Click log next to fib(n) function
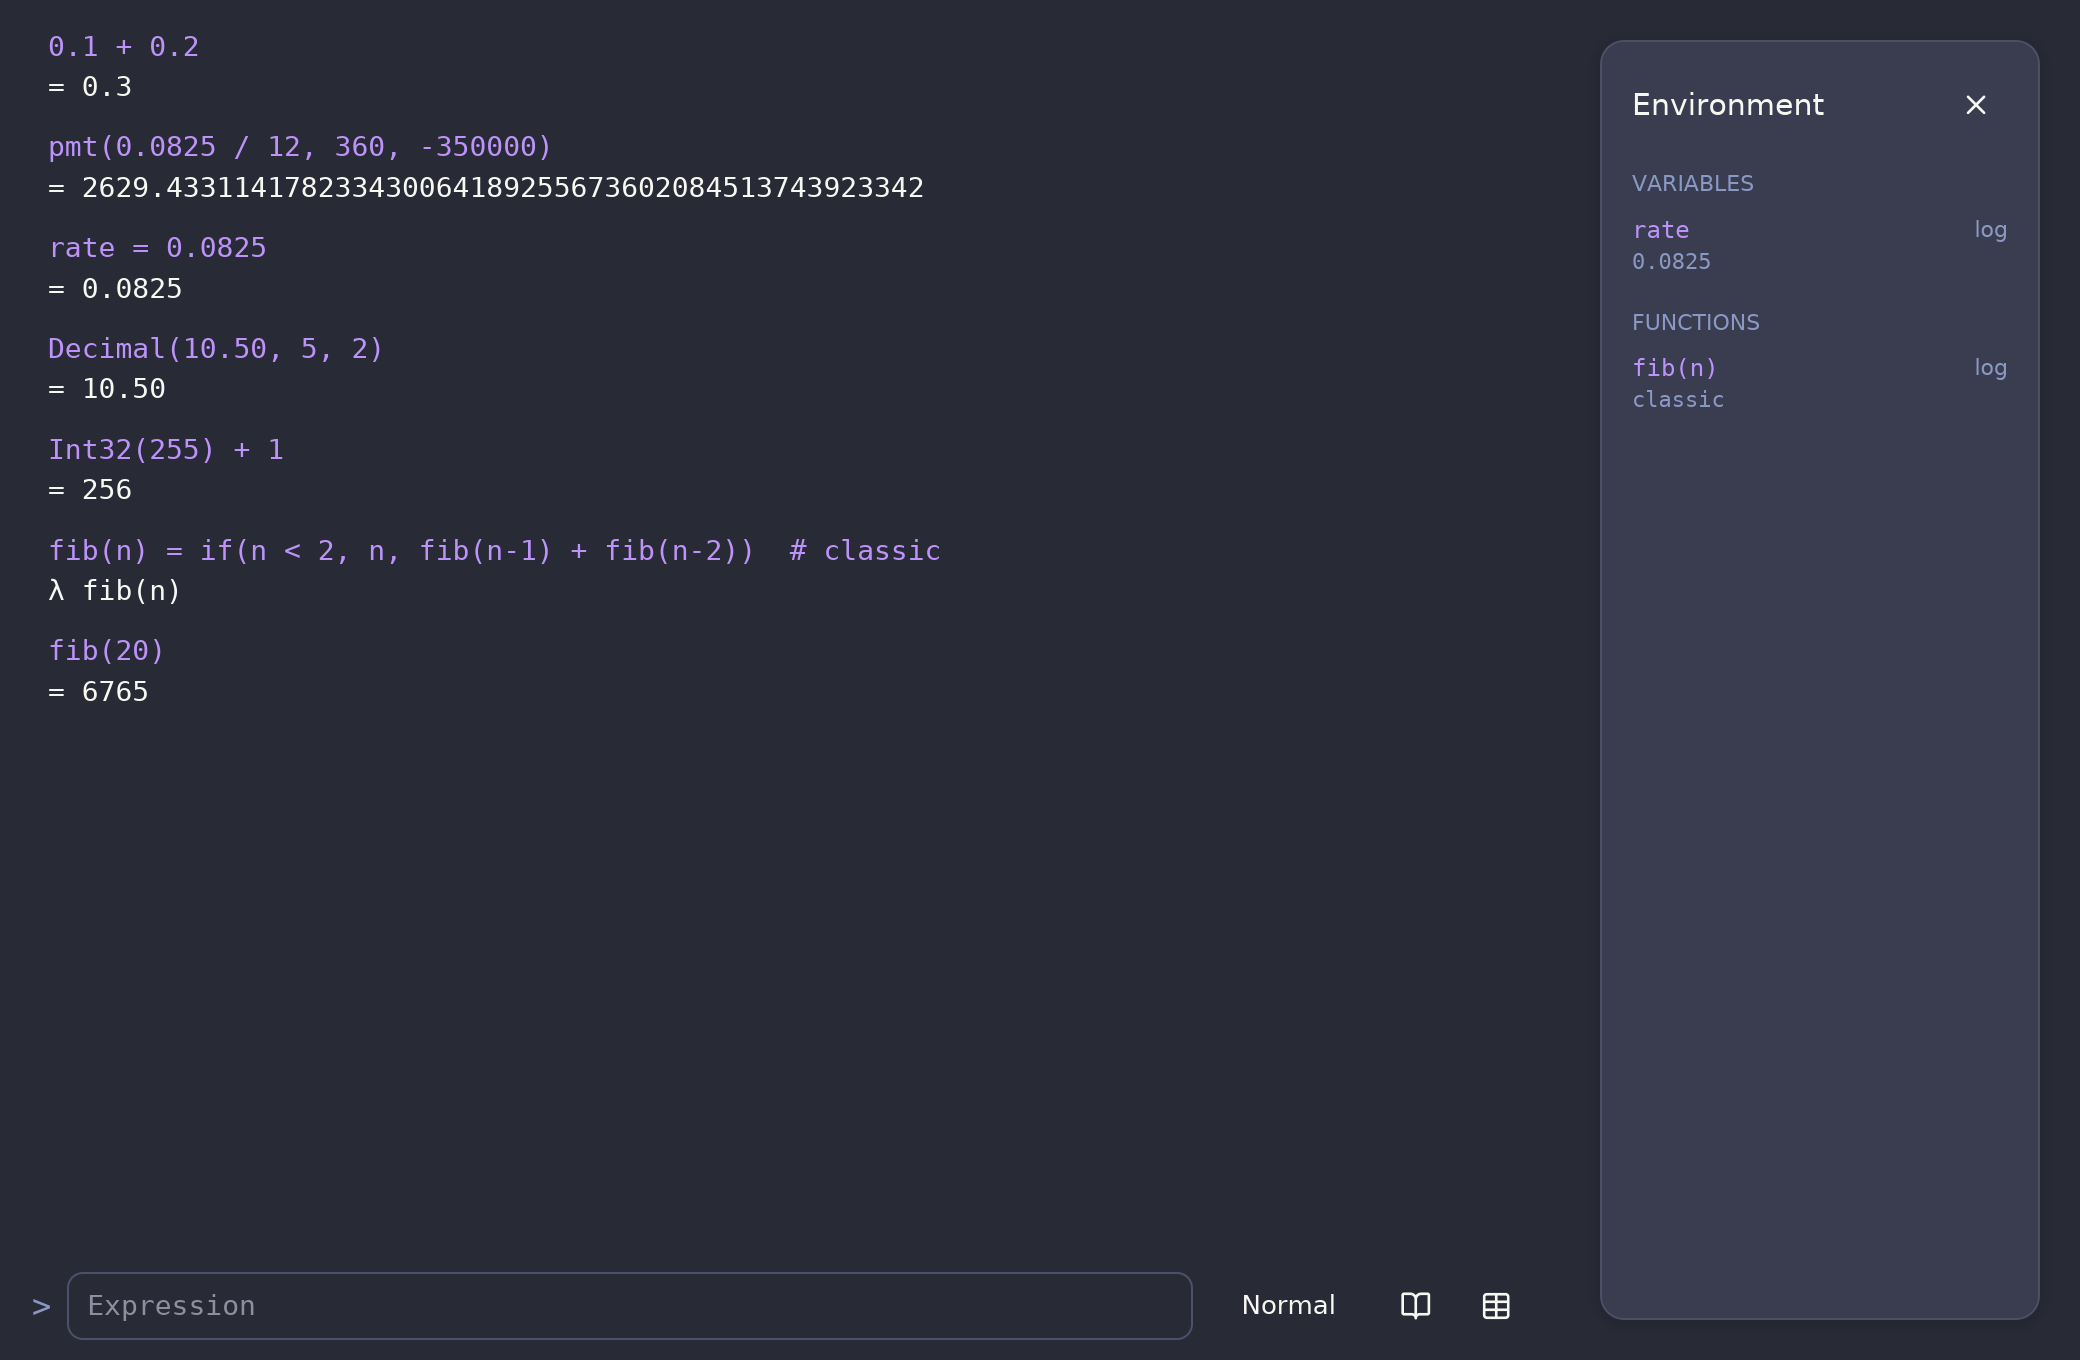2080x1360 pixels. pos(1990,368)
